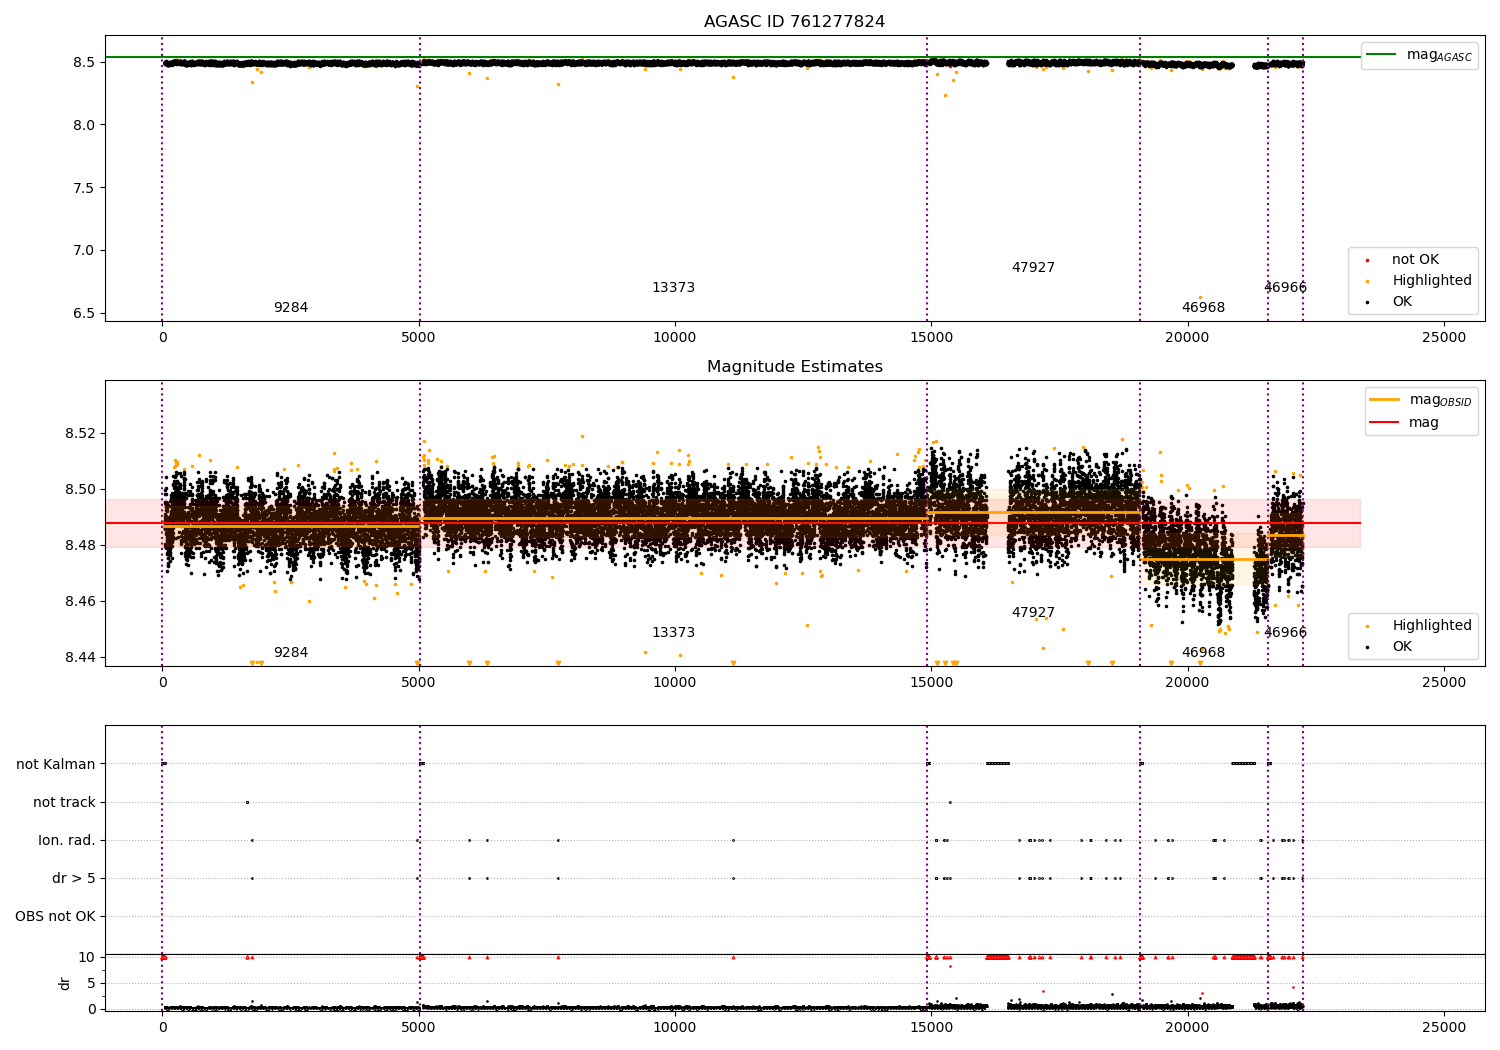Click x-axis tick 10000 under the AGASC plot
This screenshot has height=1050, width=1500.
[x=675, y=338]
